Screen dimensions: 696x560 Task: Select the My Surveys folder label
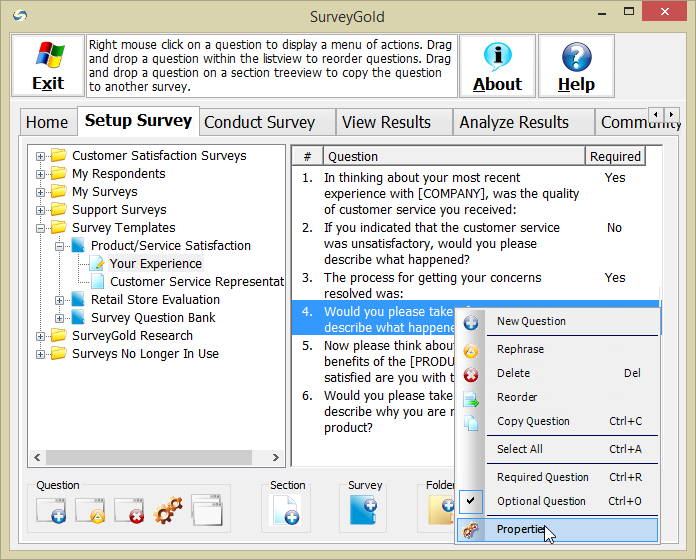(105, 192)
